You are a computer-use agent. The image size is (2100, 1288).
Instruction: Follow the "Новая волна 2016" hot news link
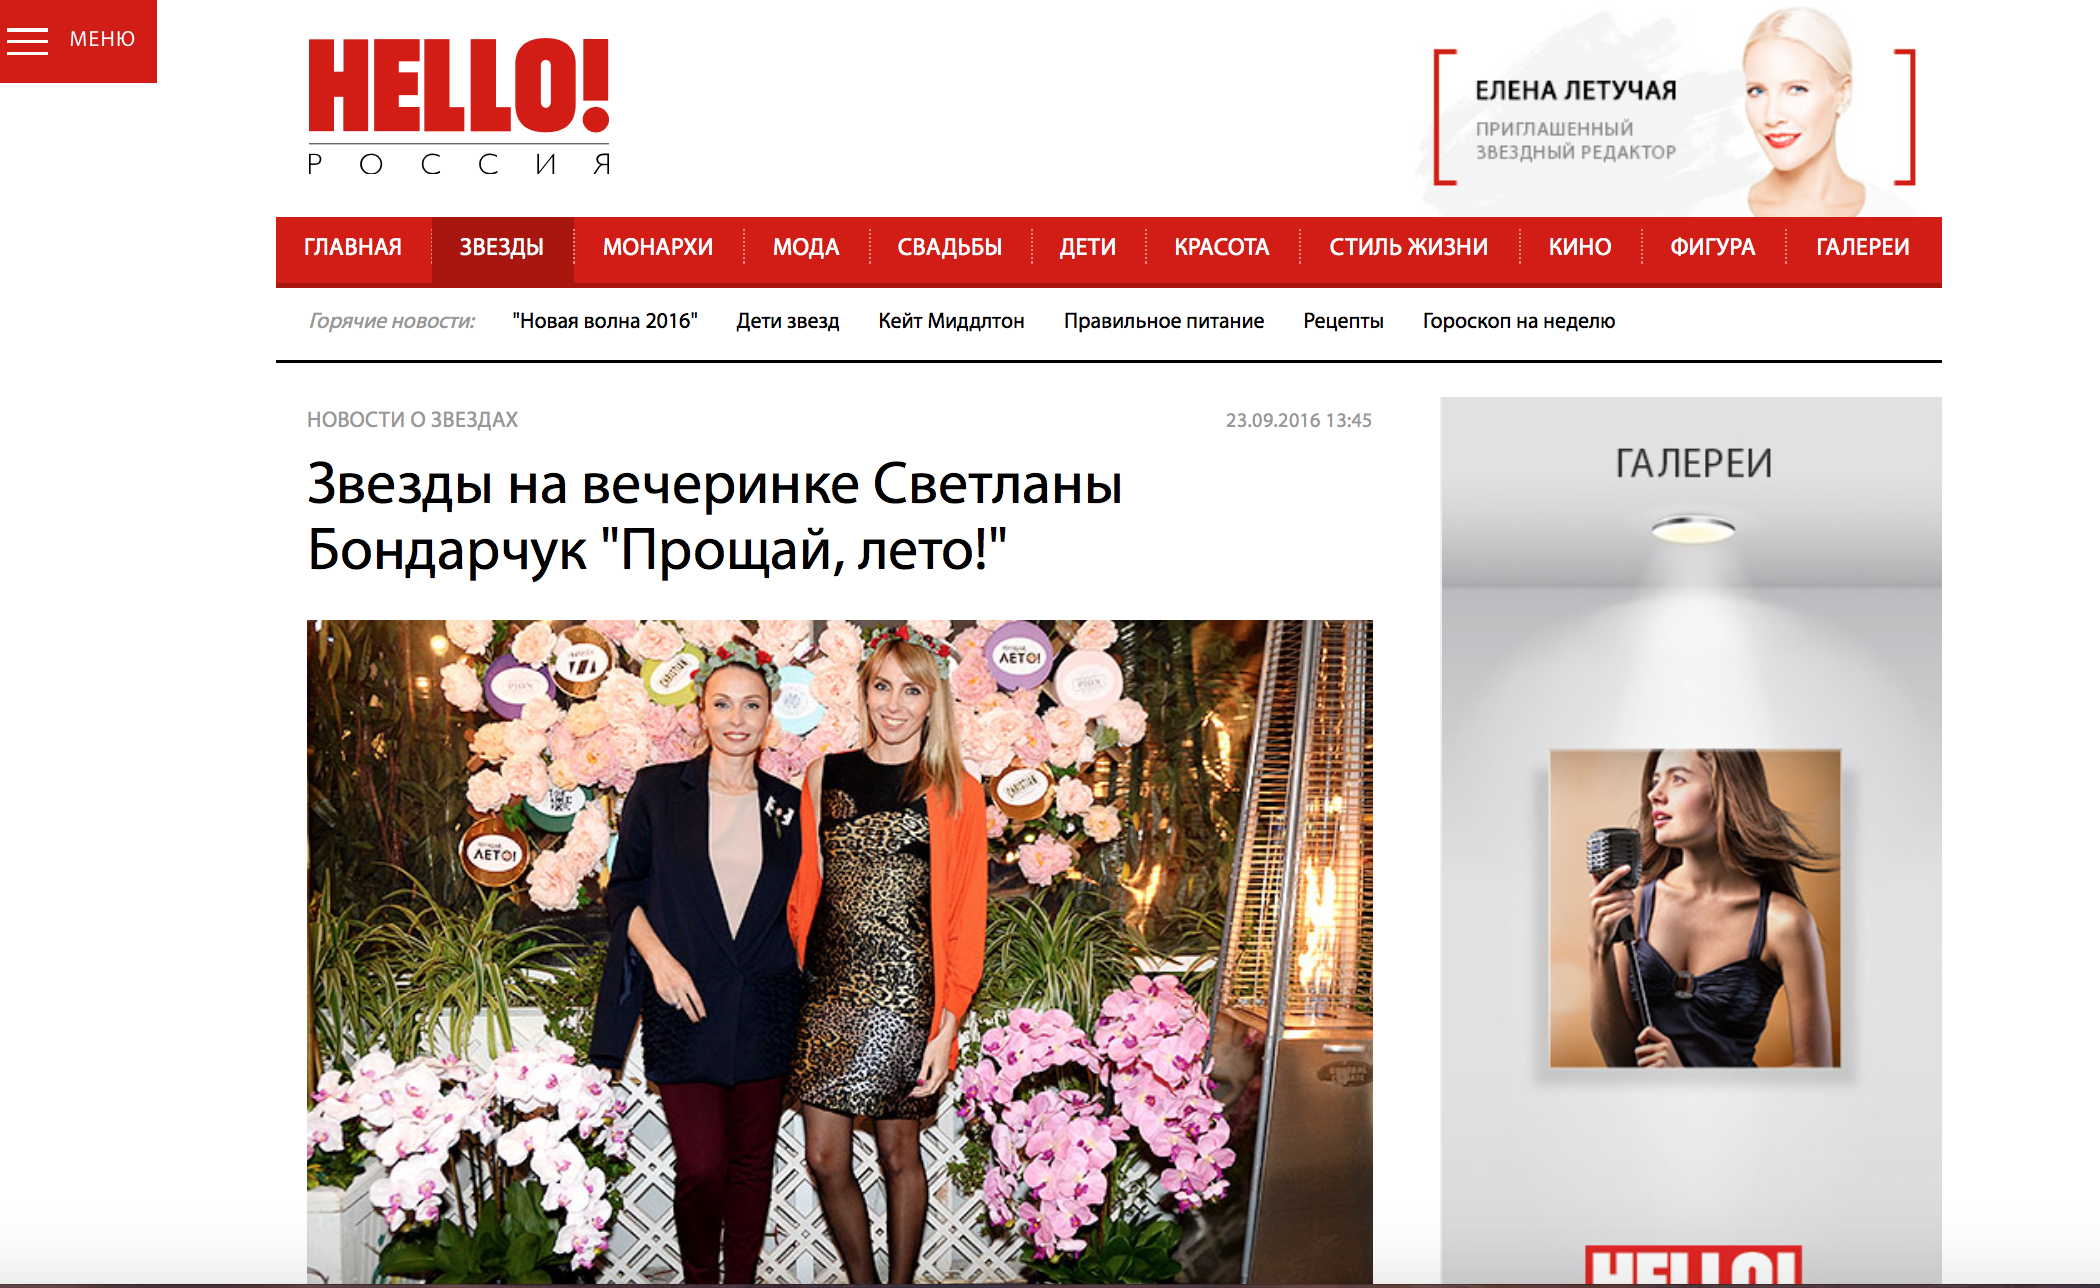[605, 321]
